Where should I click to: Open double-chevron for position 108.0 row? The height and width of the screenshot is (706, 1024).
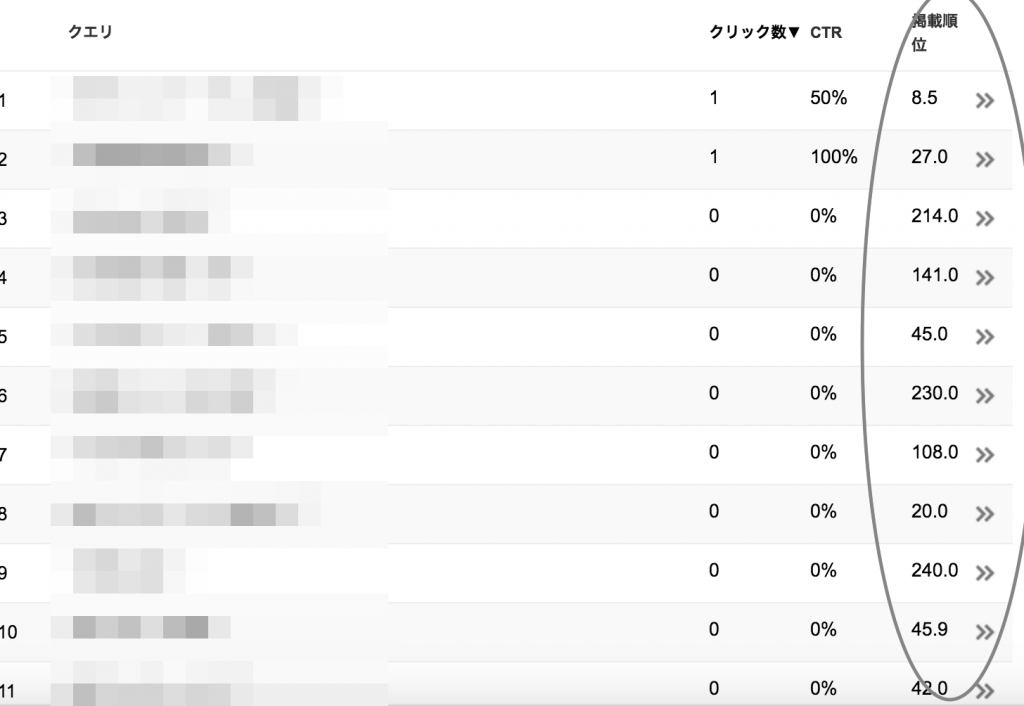click(x=985, y=455)
